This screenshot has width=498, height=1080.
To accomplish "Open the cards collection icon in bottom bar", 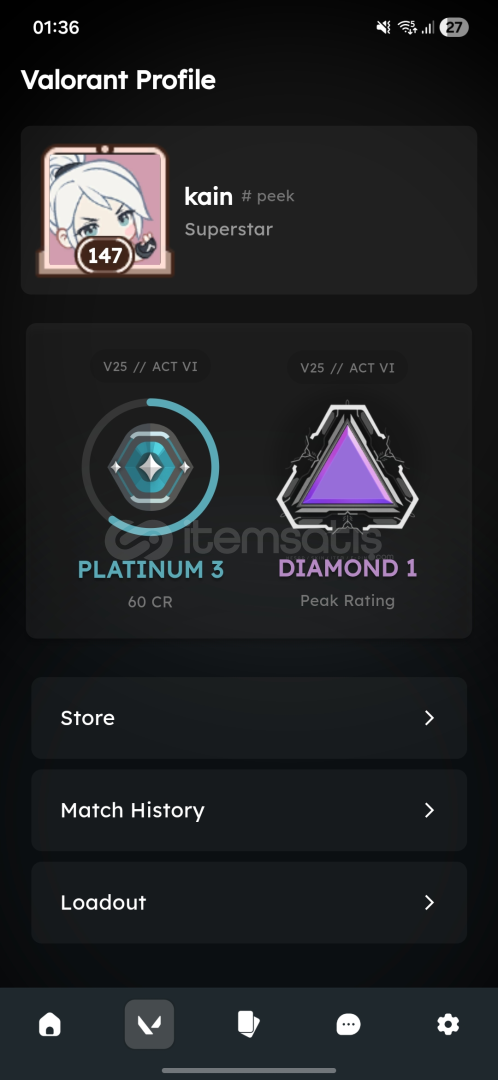I will 249,1024.
